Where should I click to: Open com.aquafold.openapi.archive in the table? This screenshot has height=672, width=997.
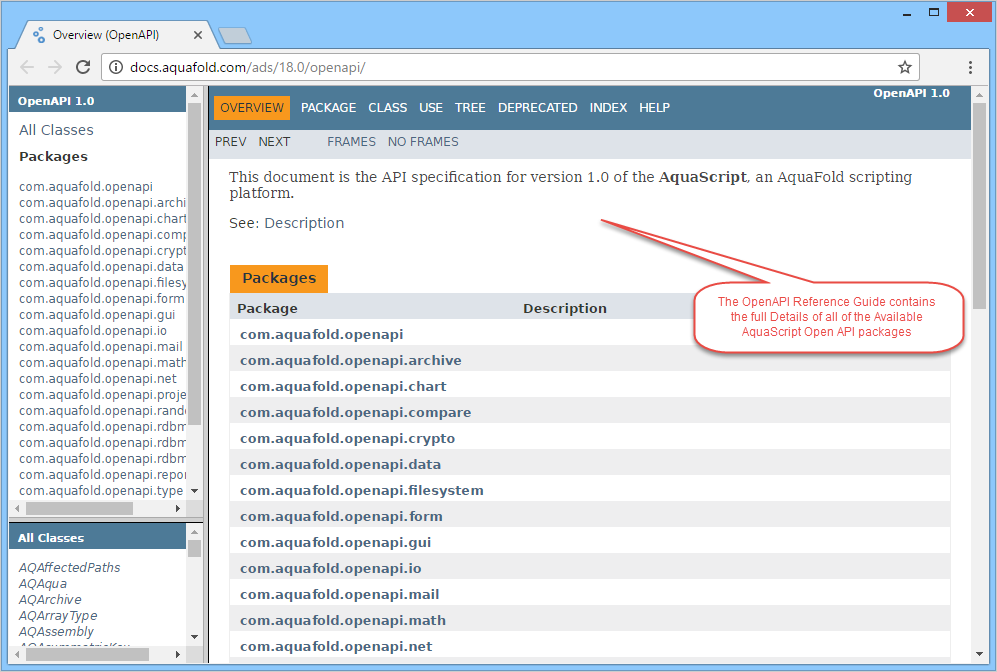[351, 360]
